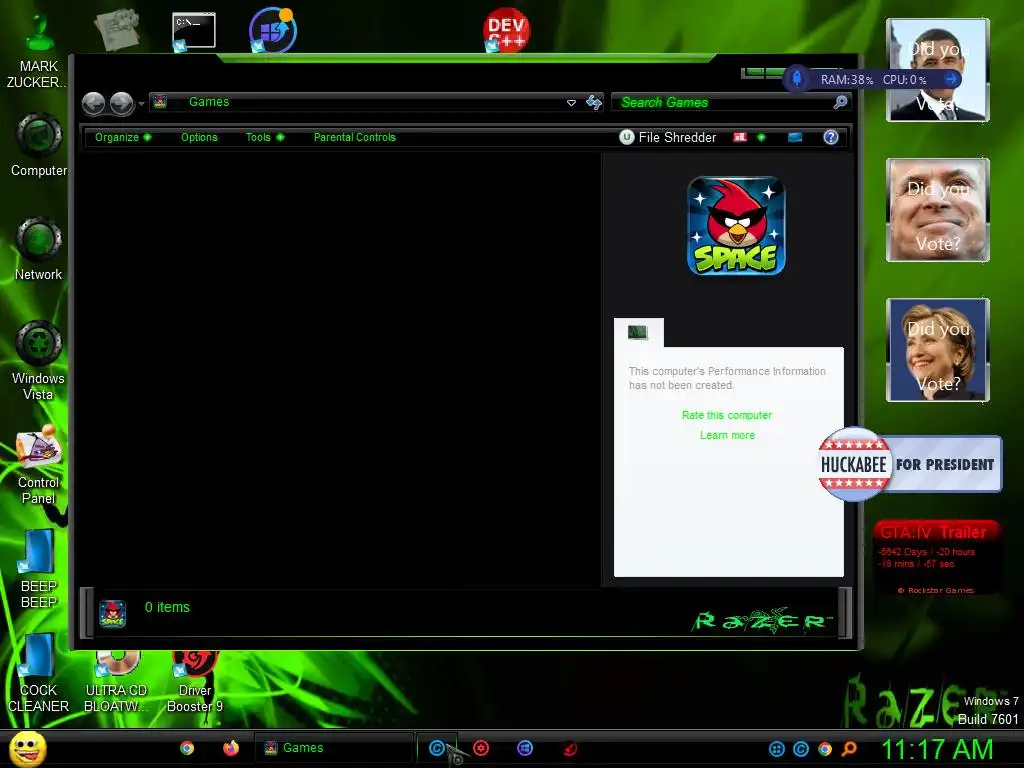Image resolution: width=1024 pixels, height=768 pixels.
Task: Open the blue Windows update arrow shortcut
Action: pyautogui.click(x=272, y=30)
